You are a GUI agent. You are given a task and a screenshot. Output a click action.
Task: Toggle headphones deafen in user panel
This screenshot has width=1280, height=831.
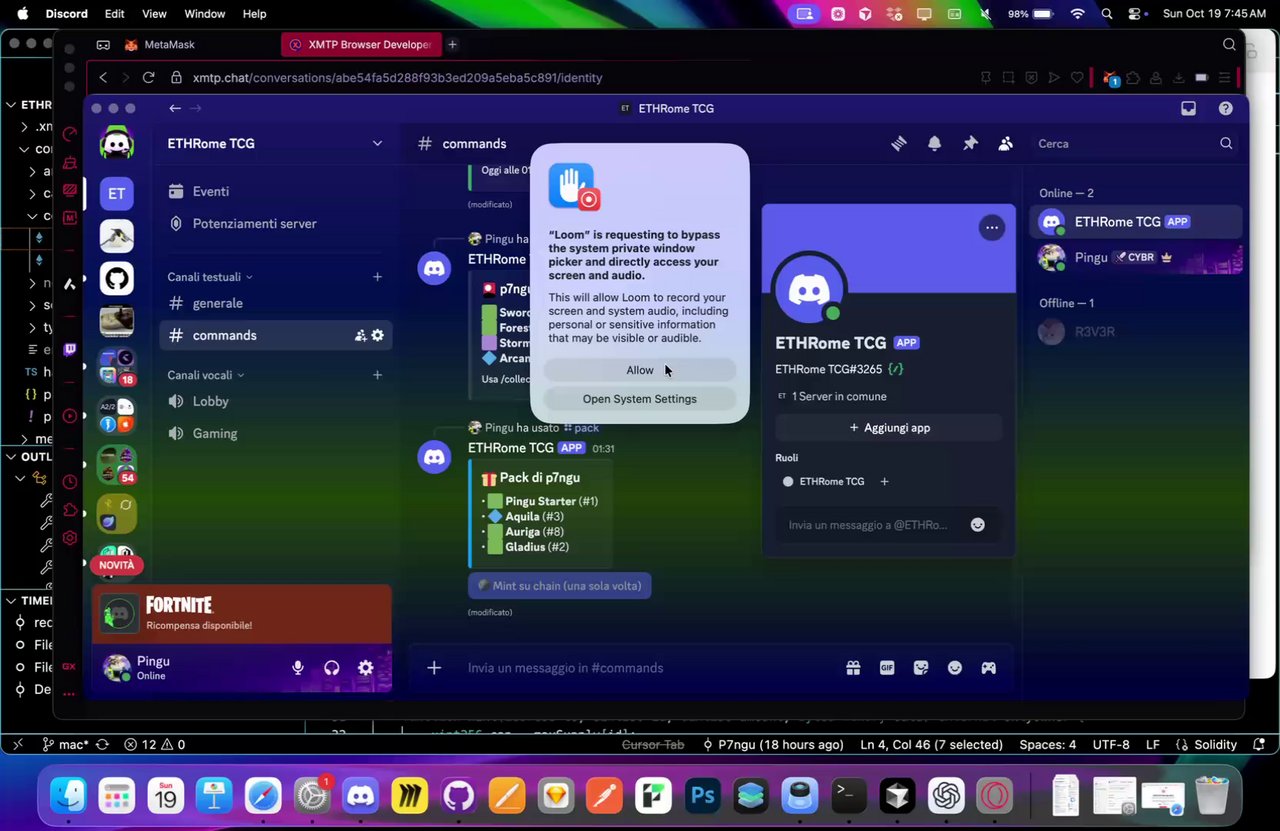pos(332,668)
